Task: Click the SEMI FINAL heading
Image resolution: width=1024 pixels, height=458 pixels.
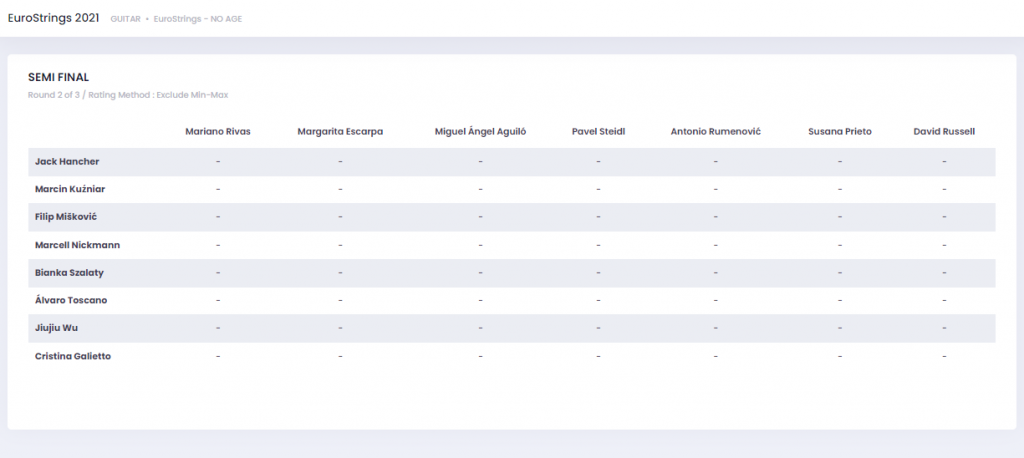Action: click(x=59, y=77)
